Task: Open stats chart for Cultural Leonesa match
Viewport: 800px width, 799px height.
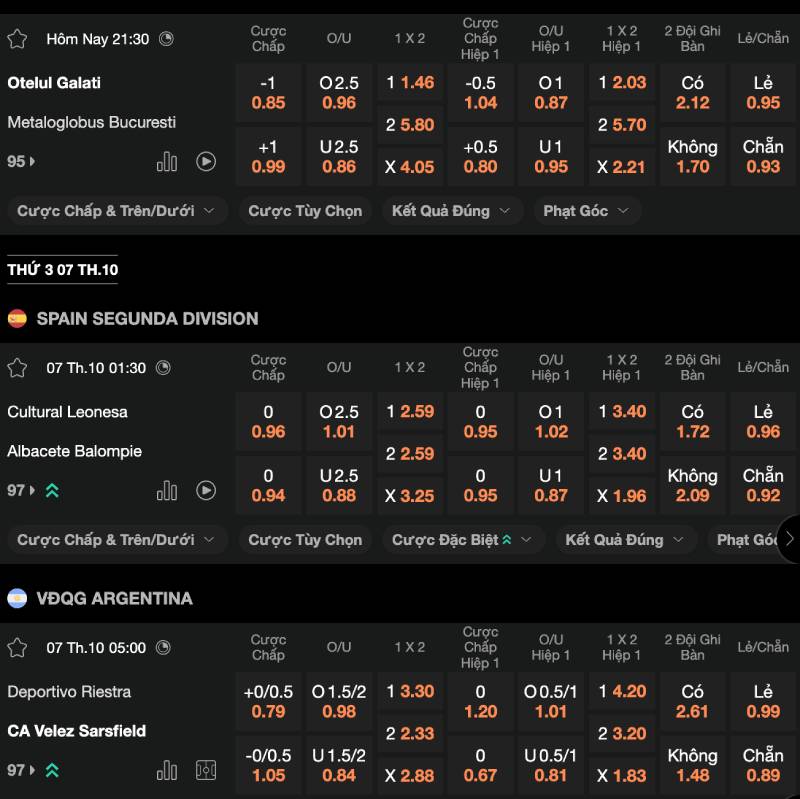Action: point(167,490)
